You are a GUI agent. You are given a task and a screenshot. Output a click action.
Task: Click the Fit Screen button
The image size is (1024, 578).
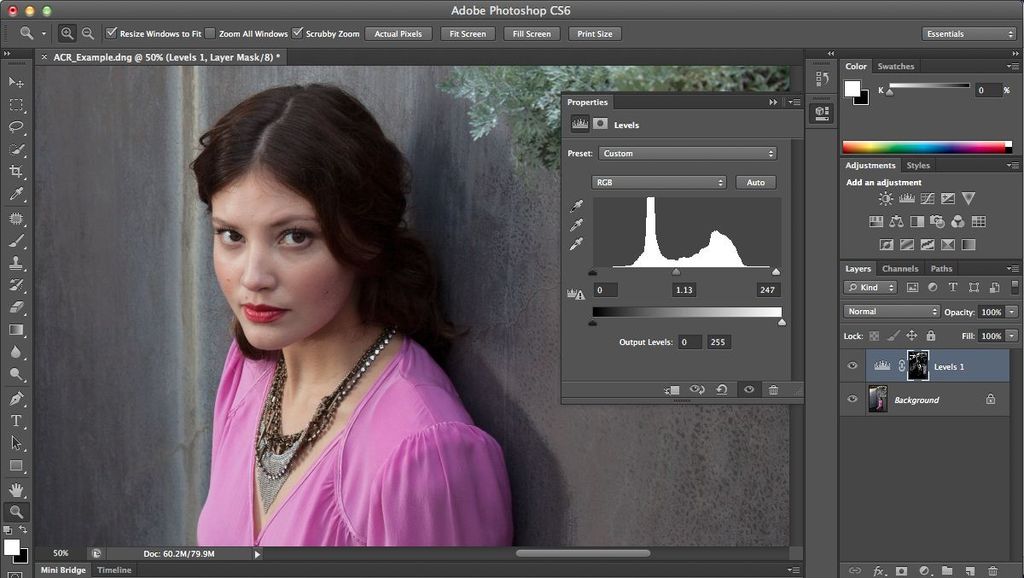pos(467,34)
